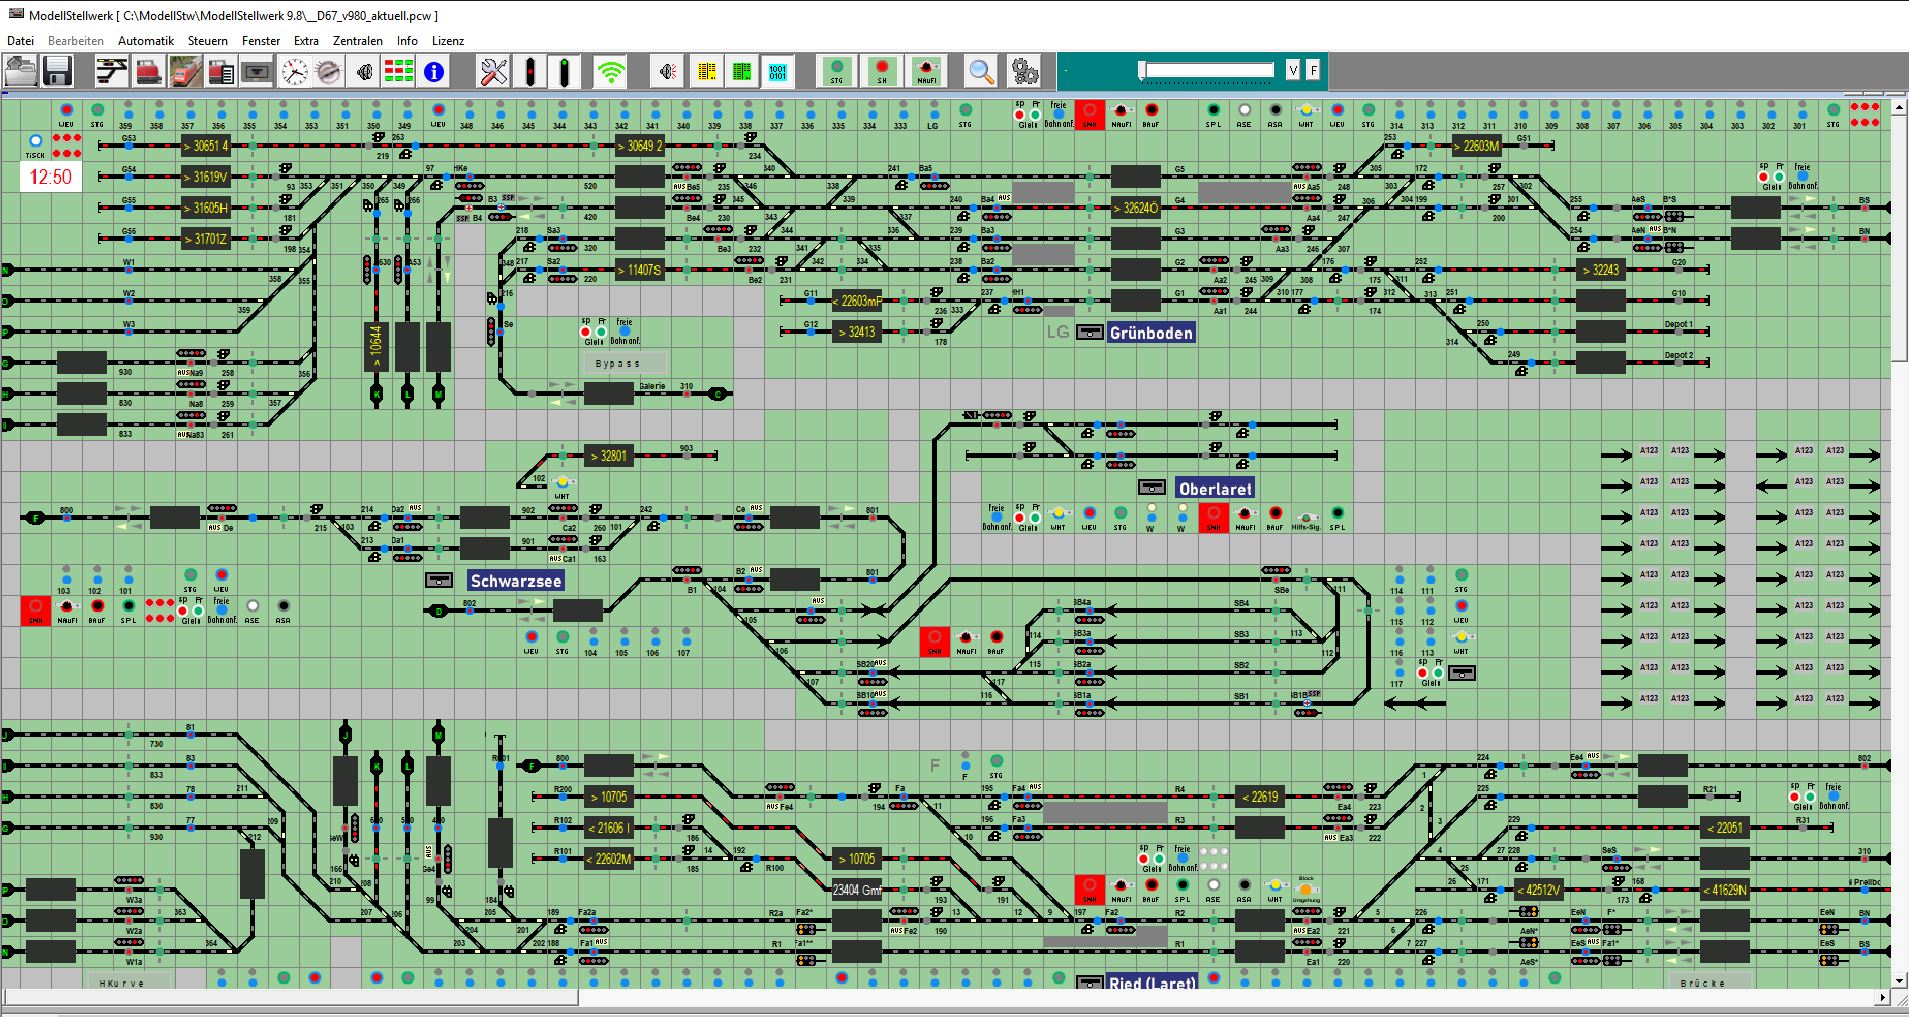Open file with the folder toolbar icon

coord(21,72)
